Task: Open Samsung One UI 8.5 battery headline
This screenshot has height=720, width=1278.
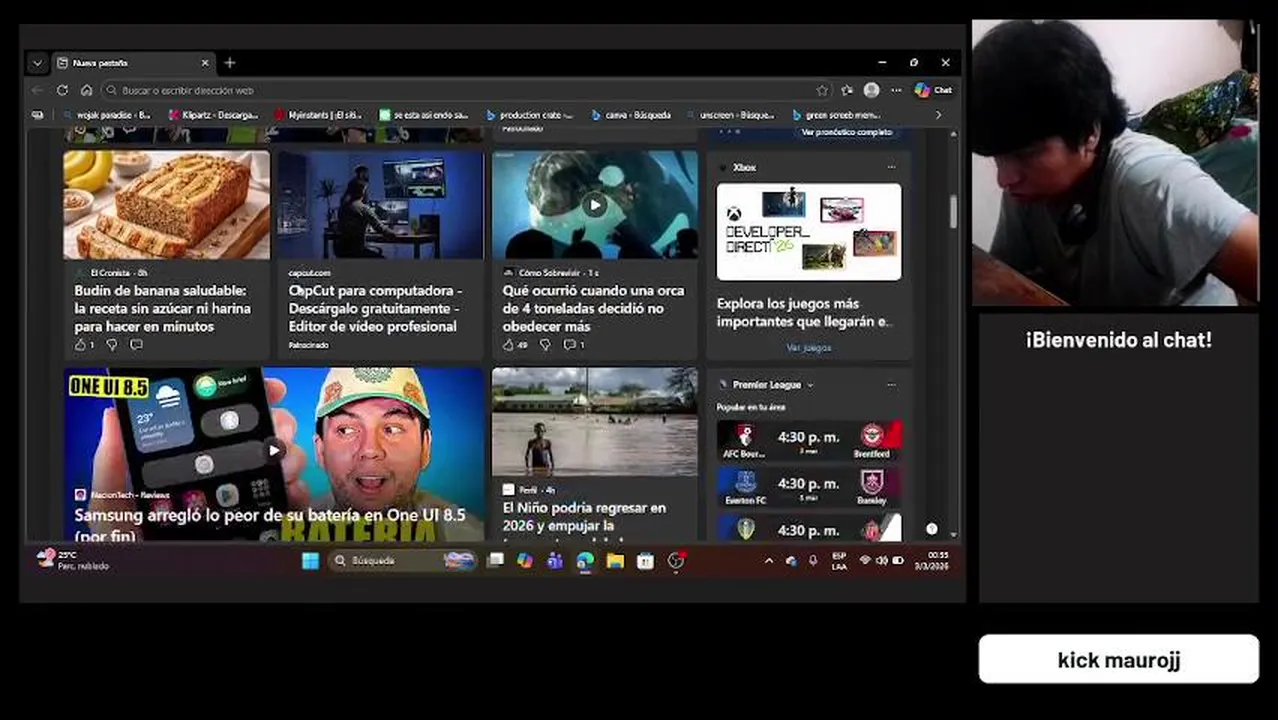Action: (270, 524)
